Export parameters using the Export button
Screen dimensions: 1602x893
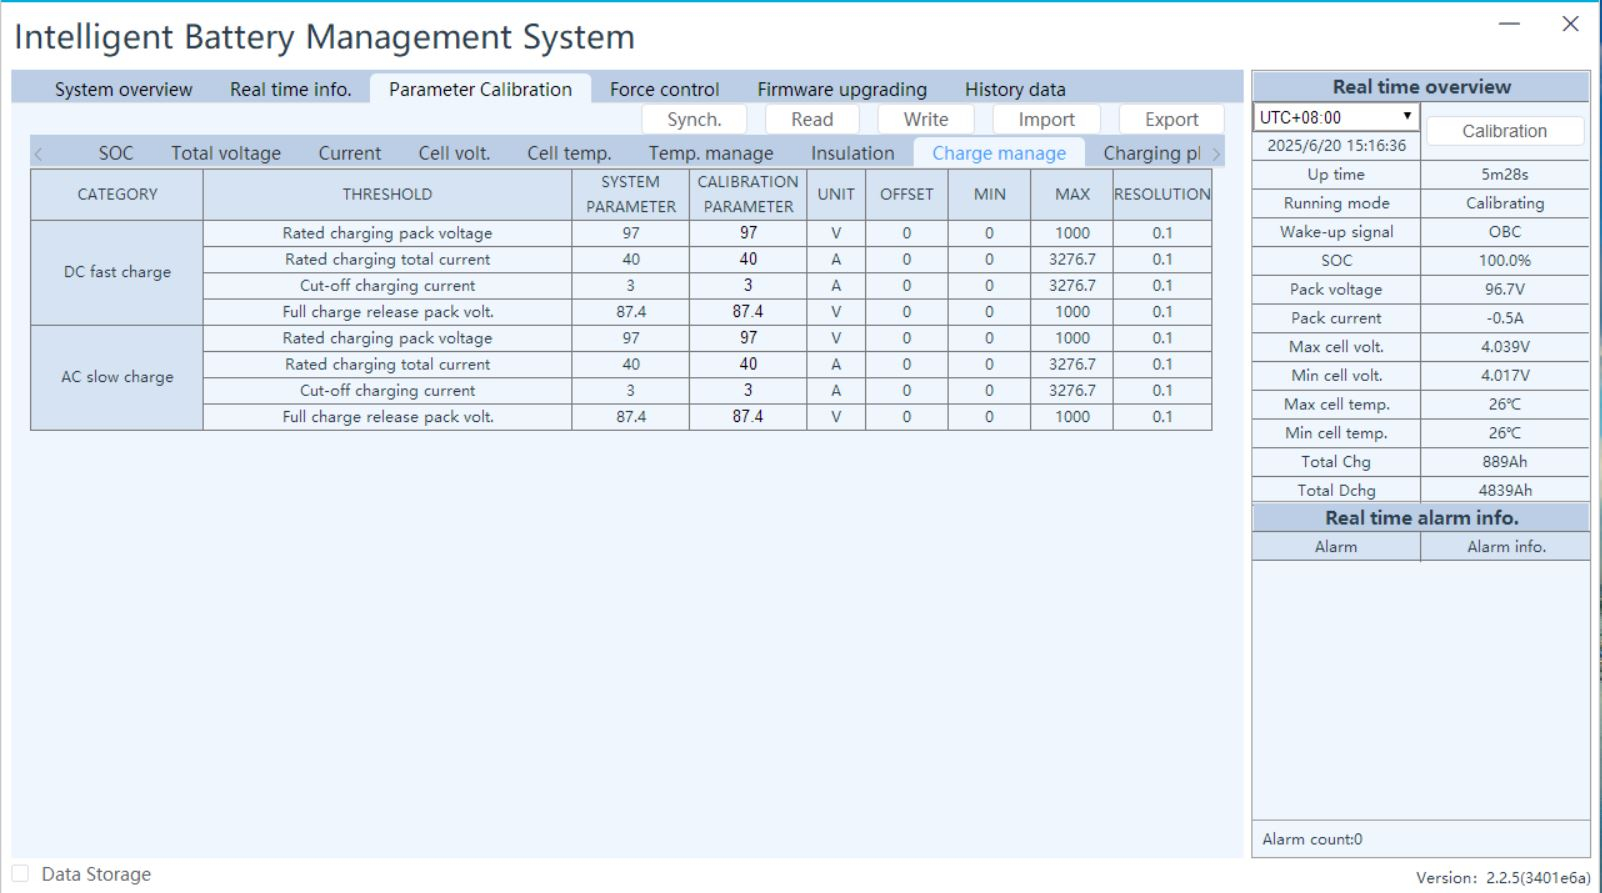(1171, 119)
